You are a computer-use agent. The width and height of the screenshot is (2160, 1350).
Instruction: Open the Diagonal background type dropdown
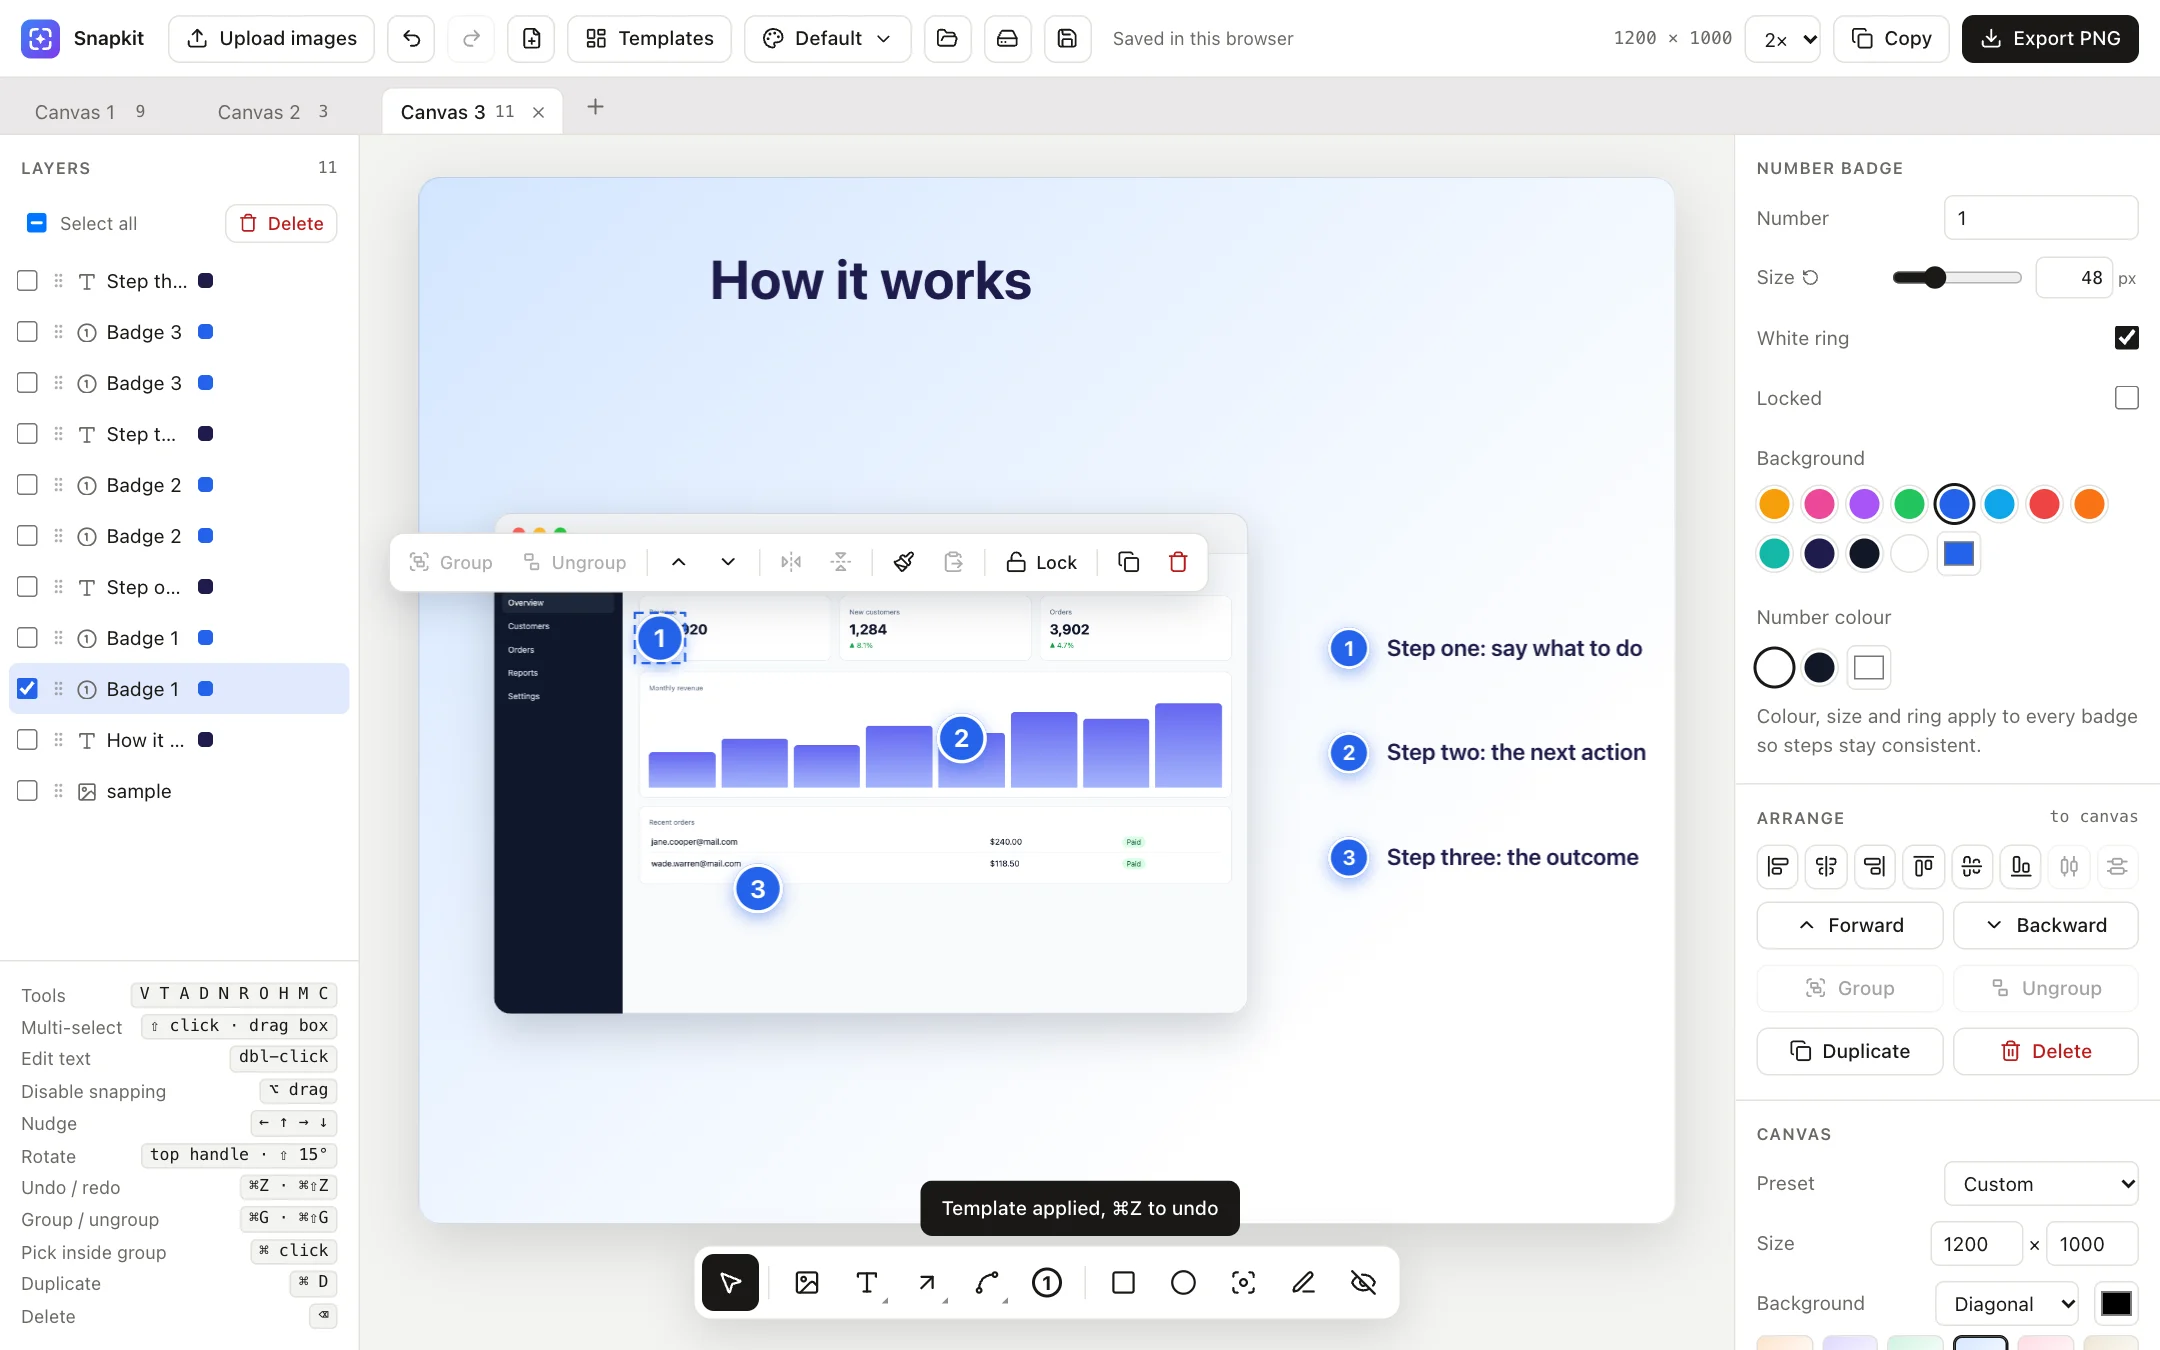[2007, 1304]
